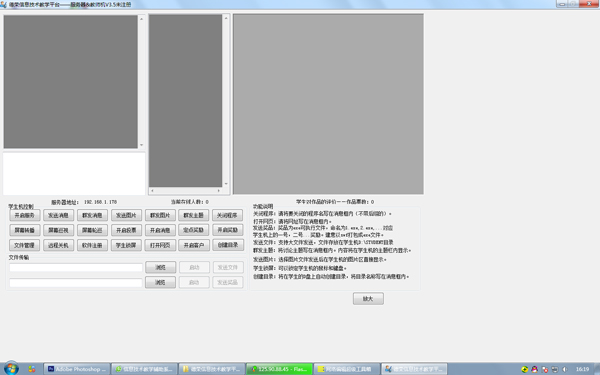The image size is (600, 375).
Task: Click 浏览 beside the 发送奖品 row
Action: tap(160, 282)
